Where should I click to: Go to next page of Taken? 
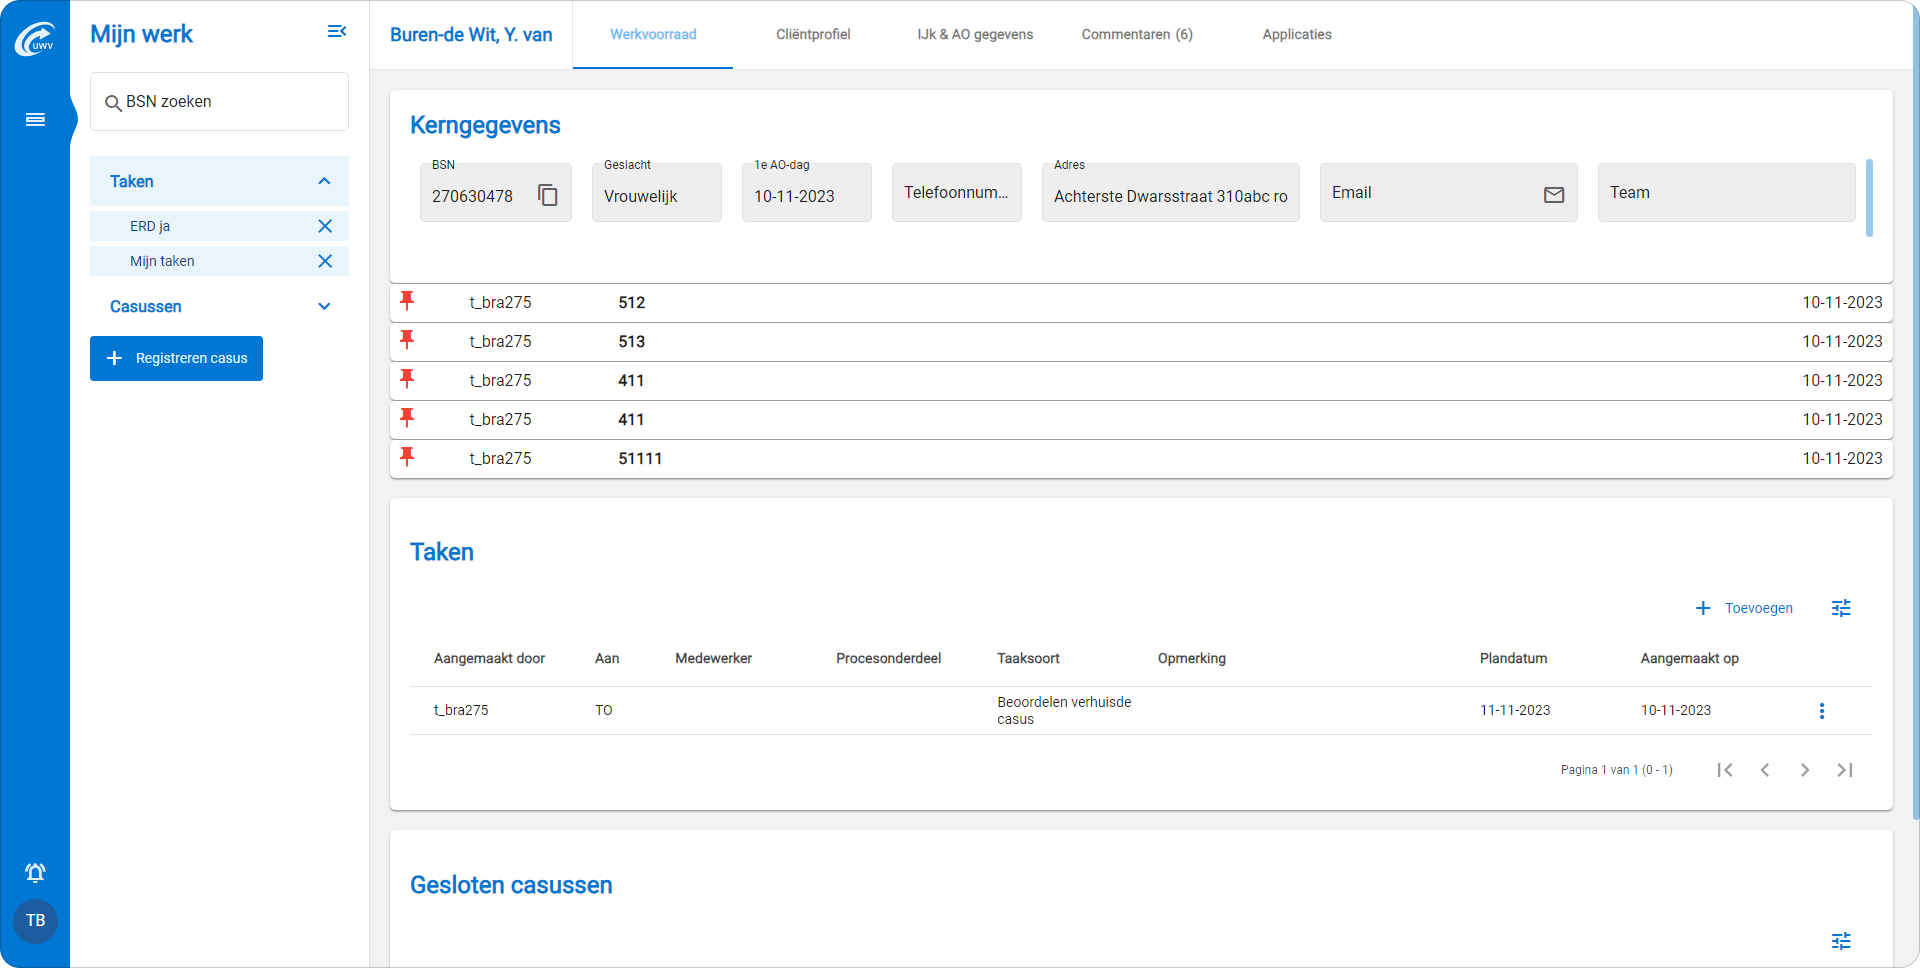coord(1805,770)
